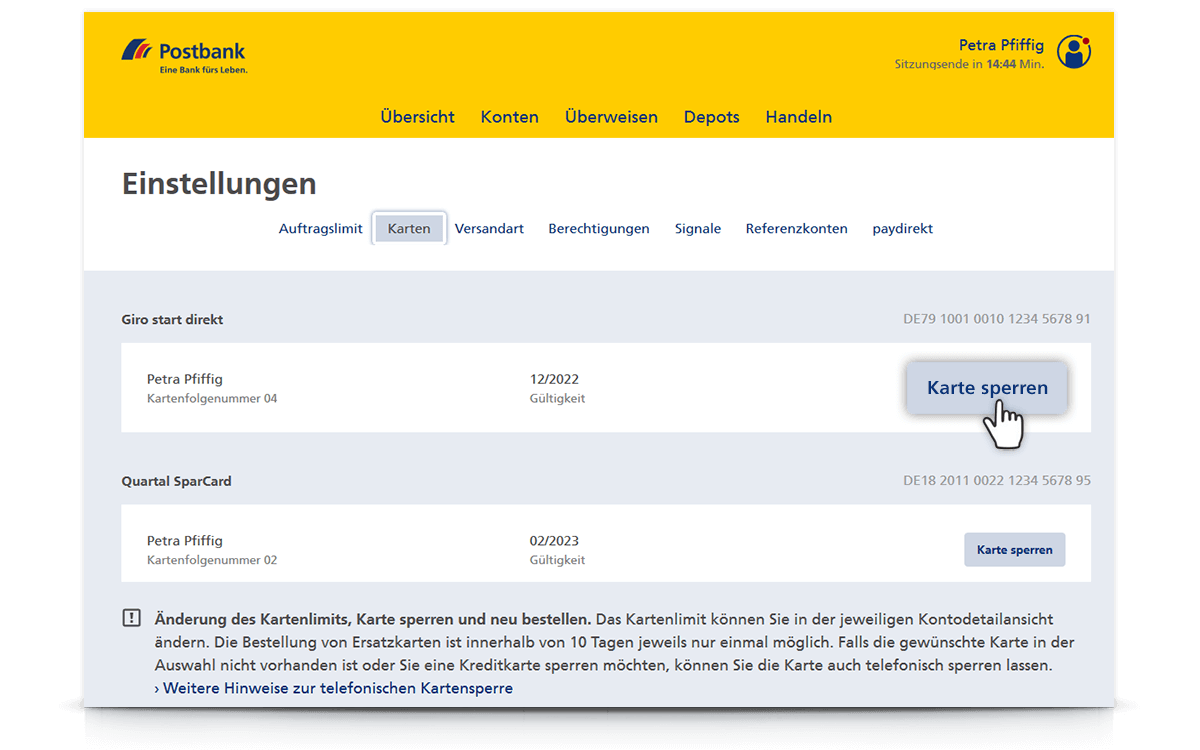Go to Konten in the main navigation

509,117
